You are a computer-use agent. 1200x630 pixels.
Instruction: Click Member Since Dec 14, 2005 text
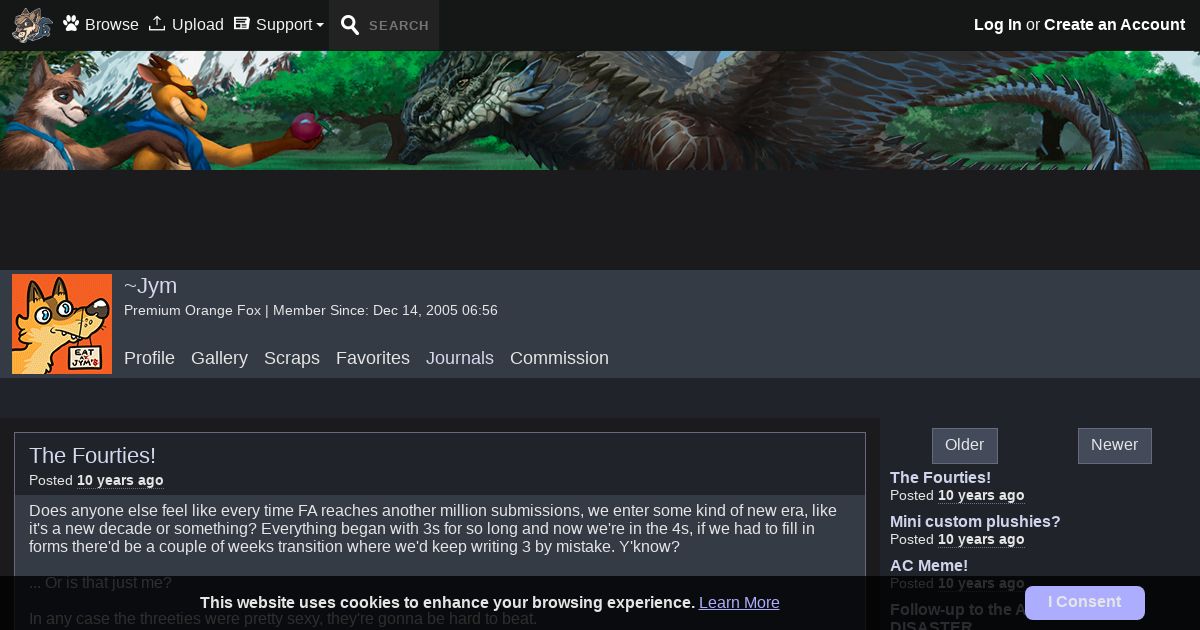385,311
